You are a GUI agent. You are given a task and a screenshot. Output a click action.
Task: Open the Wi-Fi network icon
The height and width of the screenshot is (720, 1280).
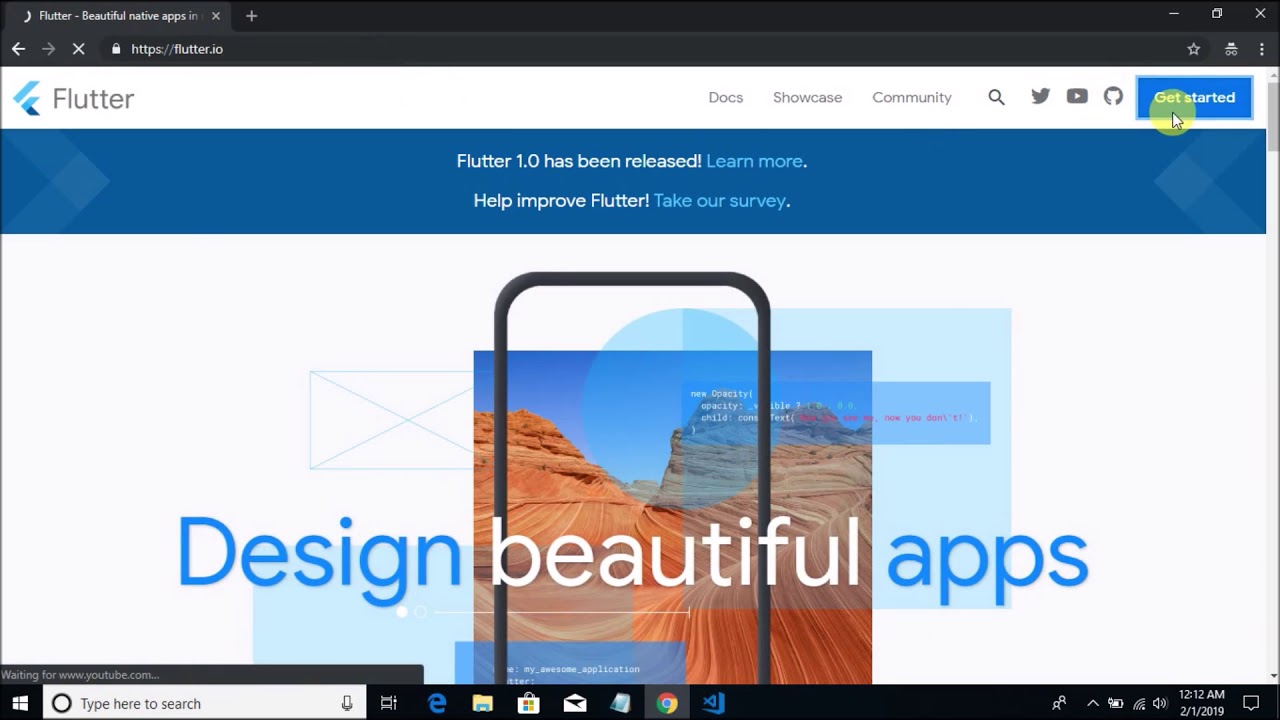[x=1138, y=703]
